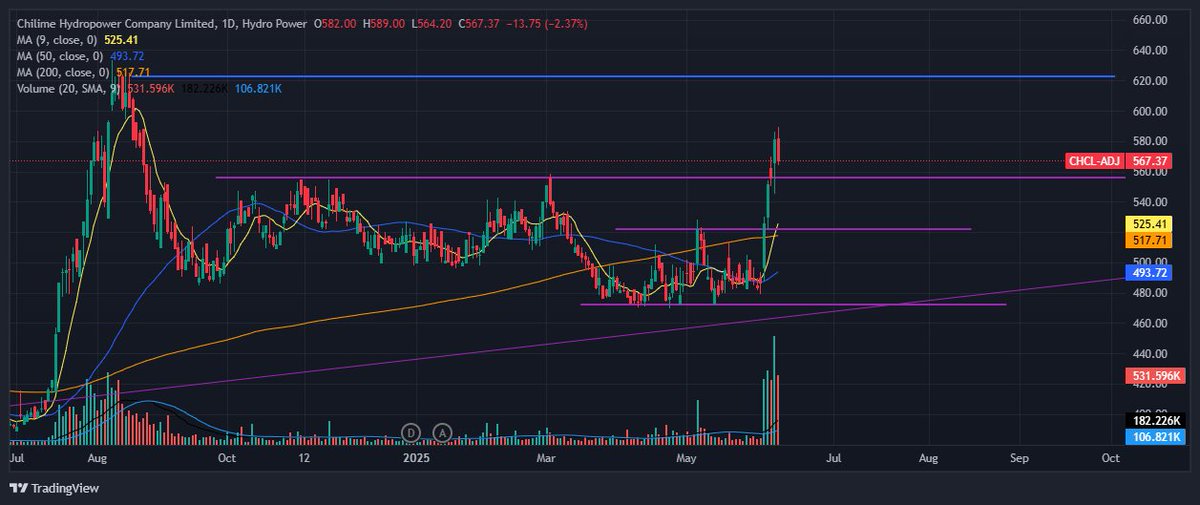Select the purple horizontal line near 472

[x=793, y=304]
